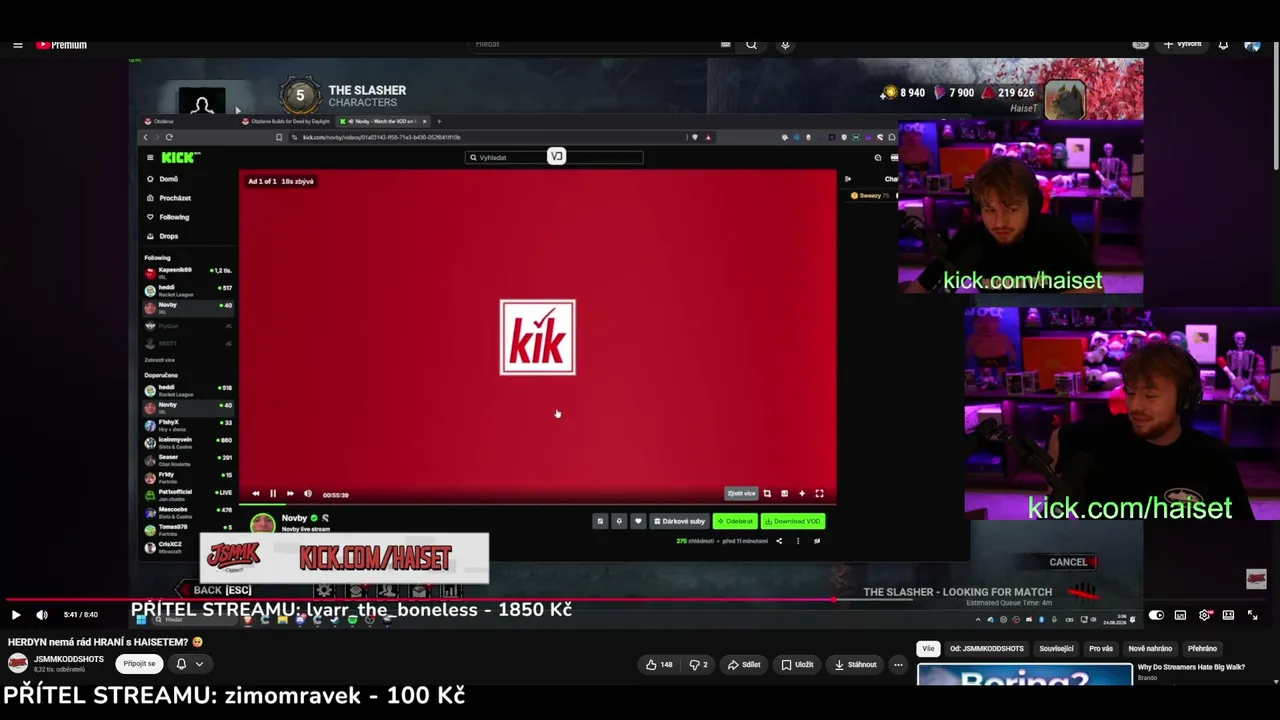1280x720 pixels.
Task: Open Following in the Kick sidebar
Action: [x=173, y=217]
